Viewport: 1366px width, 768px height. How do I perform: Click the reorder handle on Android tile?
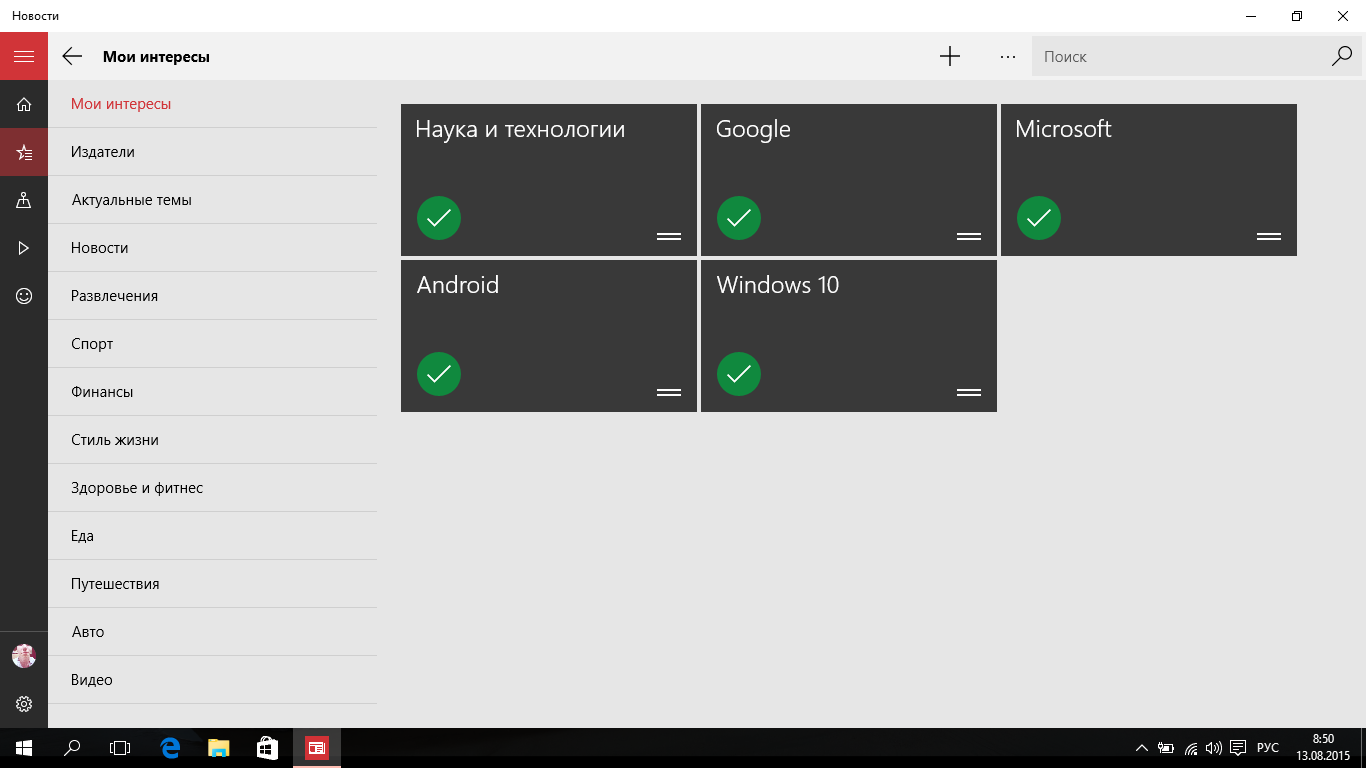[669, 392]
